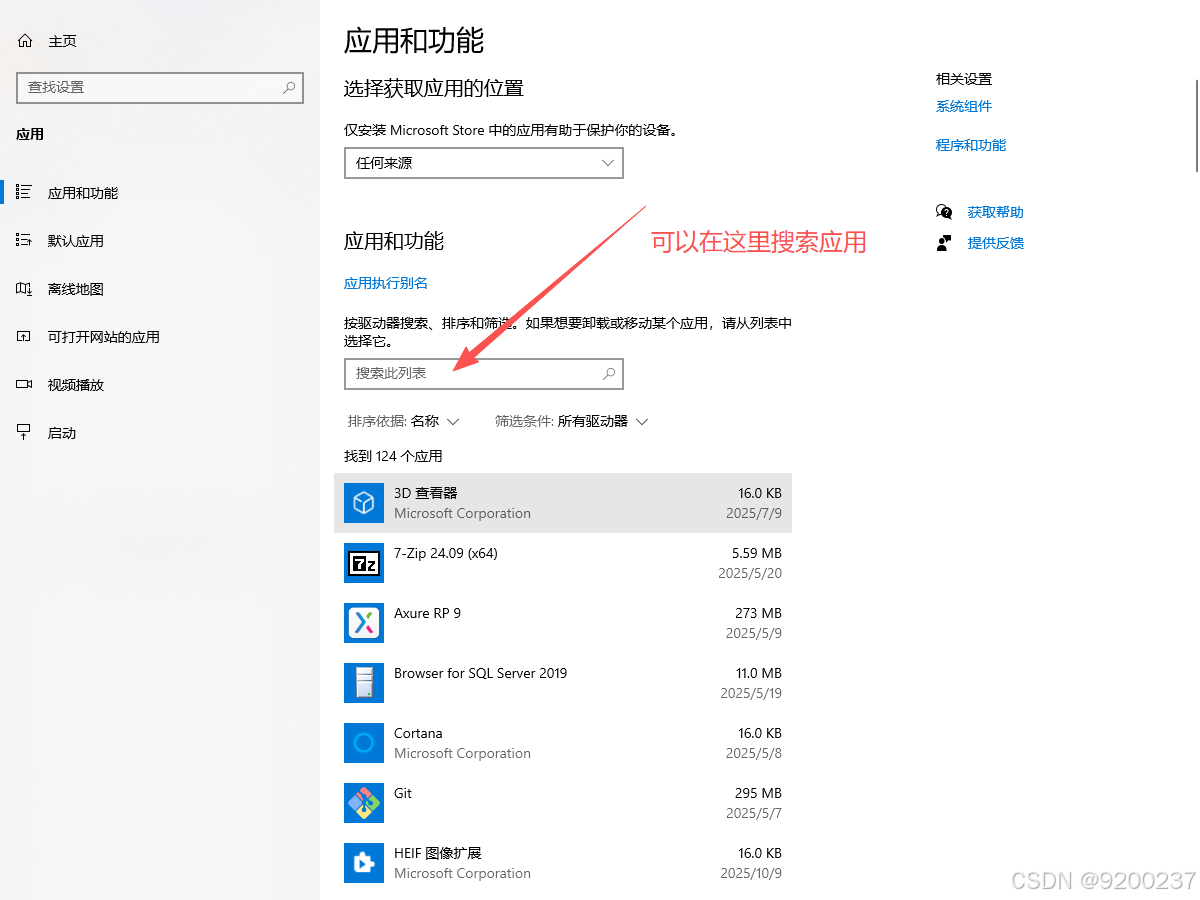Open the 系统组件 related link
Viewport: 1200px width, 900px height.
tap(964, 106)
